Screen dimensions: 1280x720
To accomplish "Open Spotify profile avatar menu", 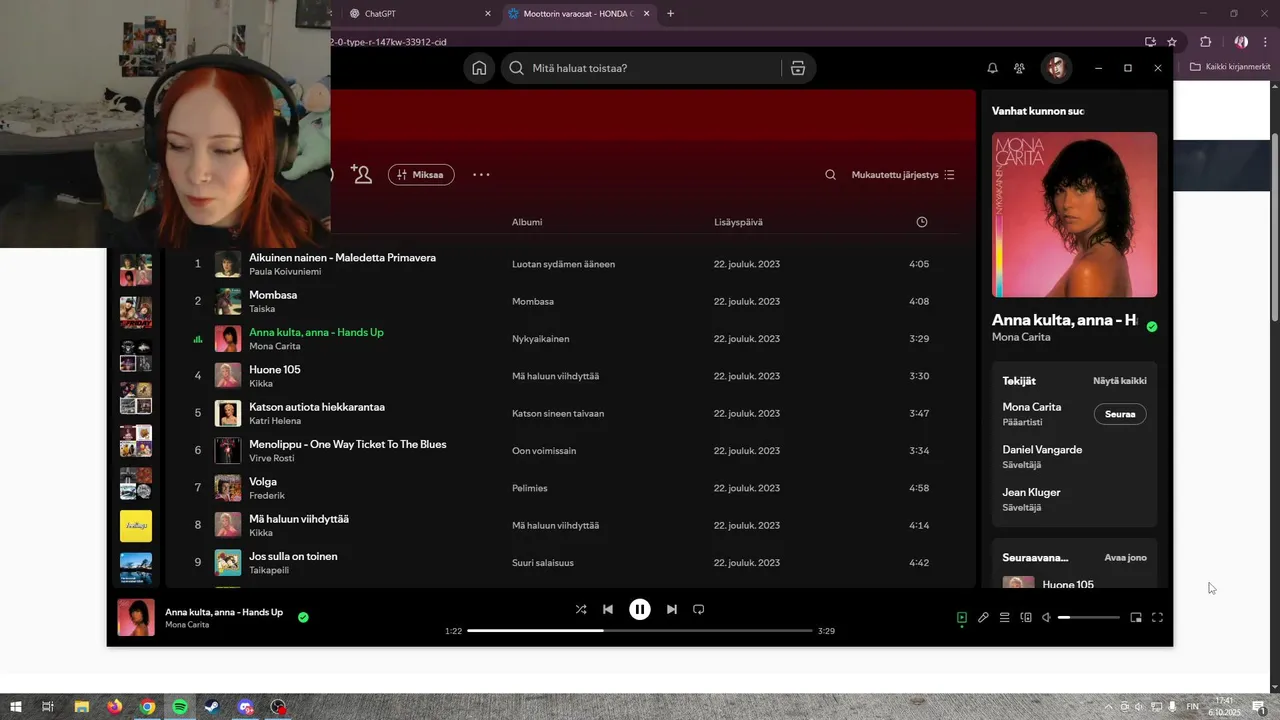I will 1056,68.
